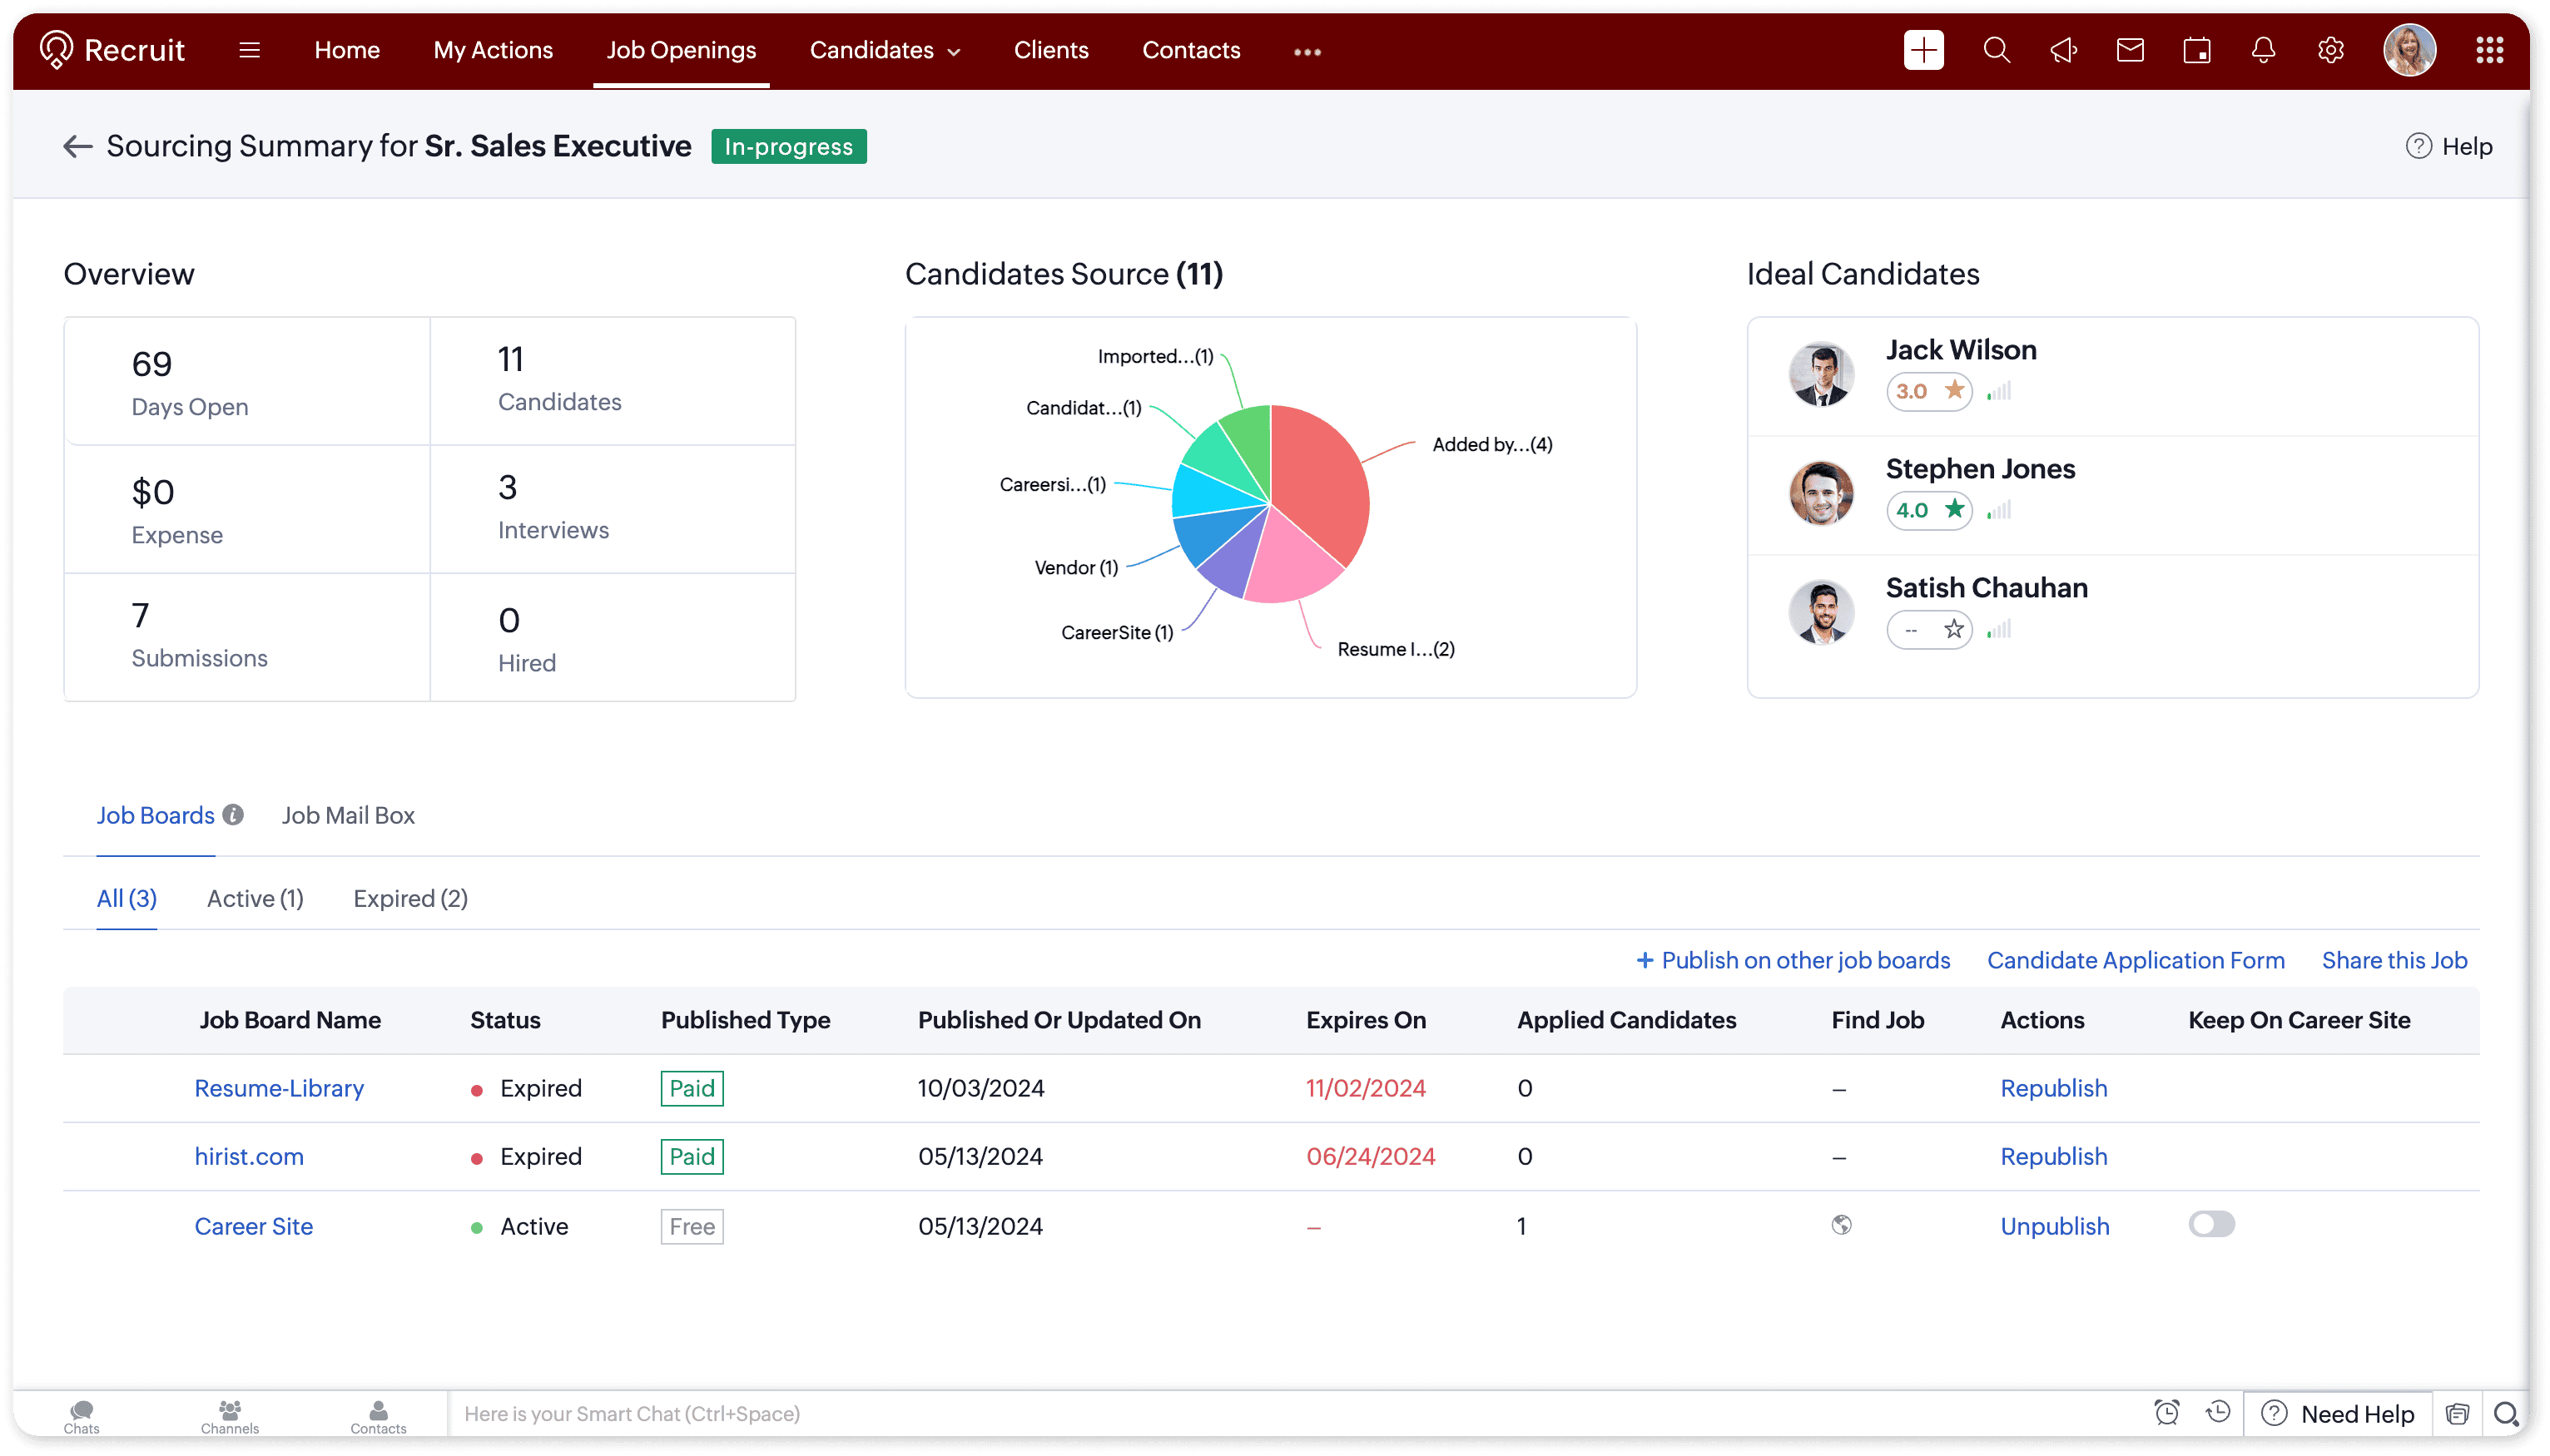Click the globe Find Job icon

pos(1841,1225)
